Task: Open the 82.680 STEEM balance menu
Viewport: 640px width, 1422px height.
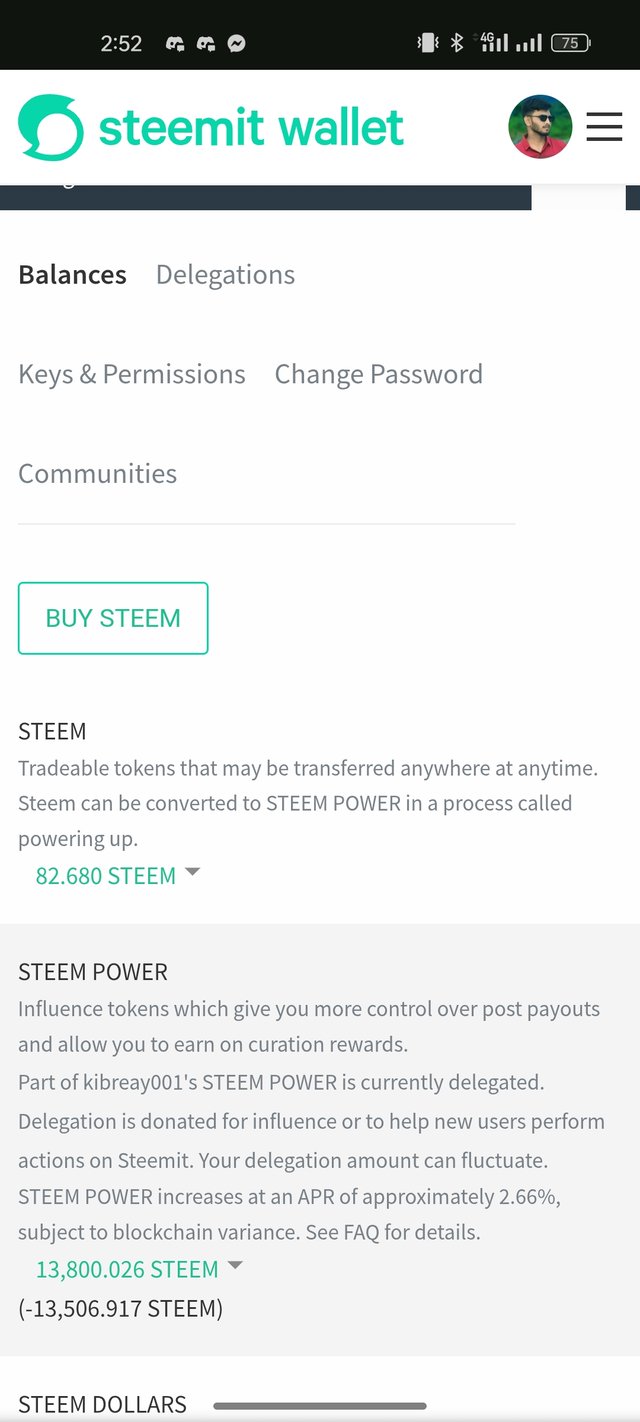Action: click(x=106, y=875)
